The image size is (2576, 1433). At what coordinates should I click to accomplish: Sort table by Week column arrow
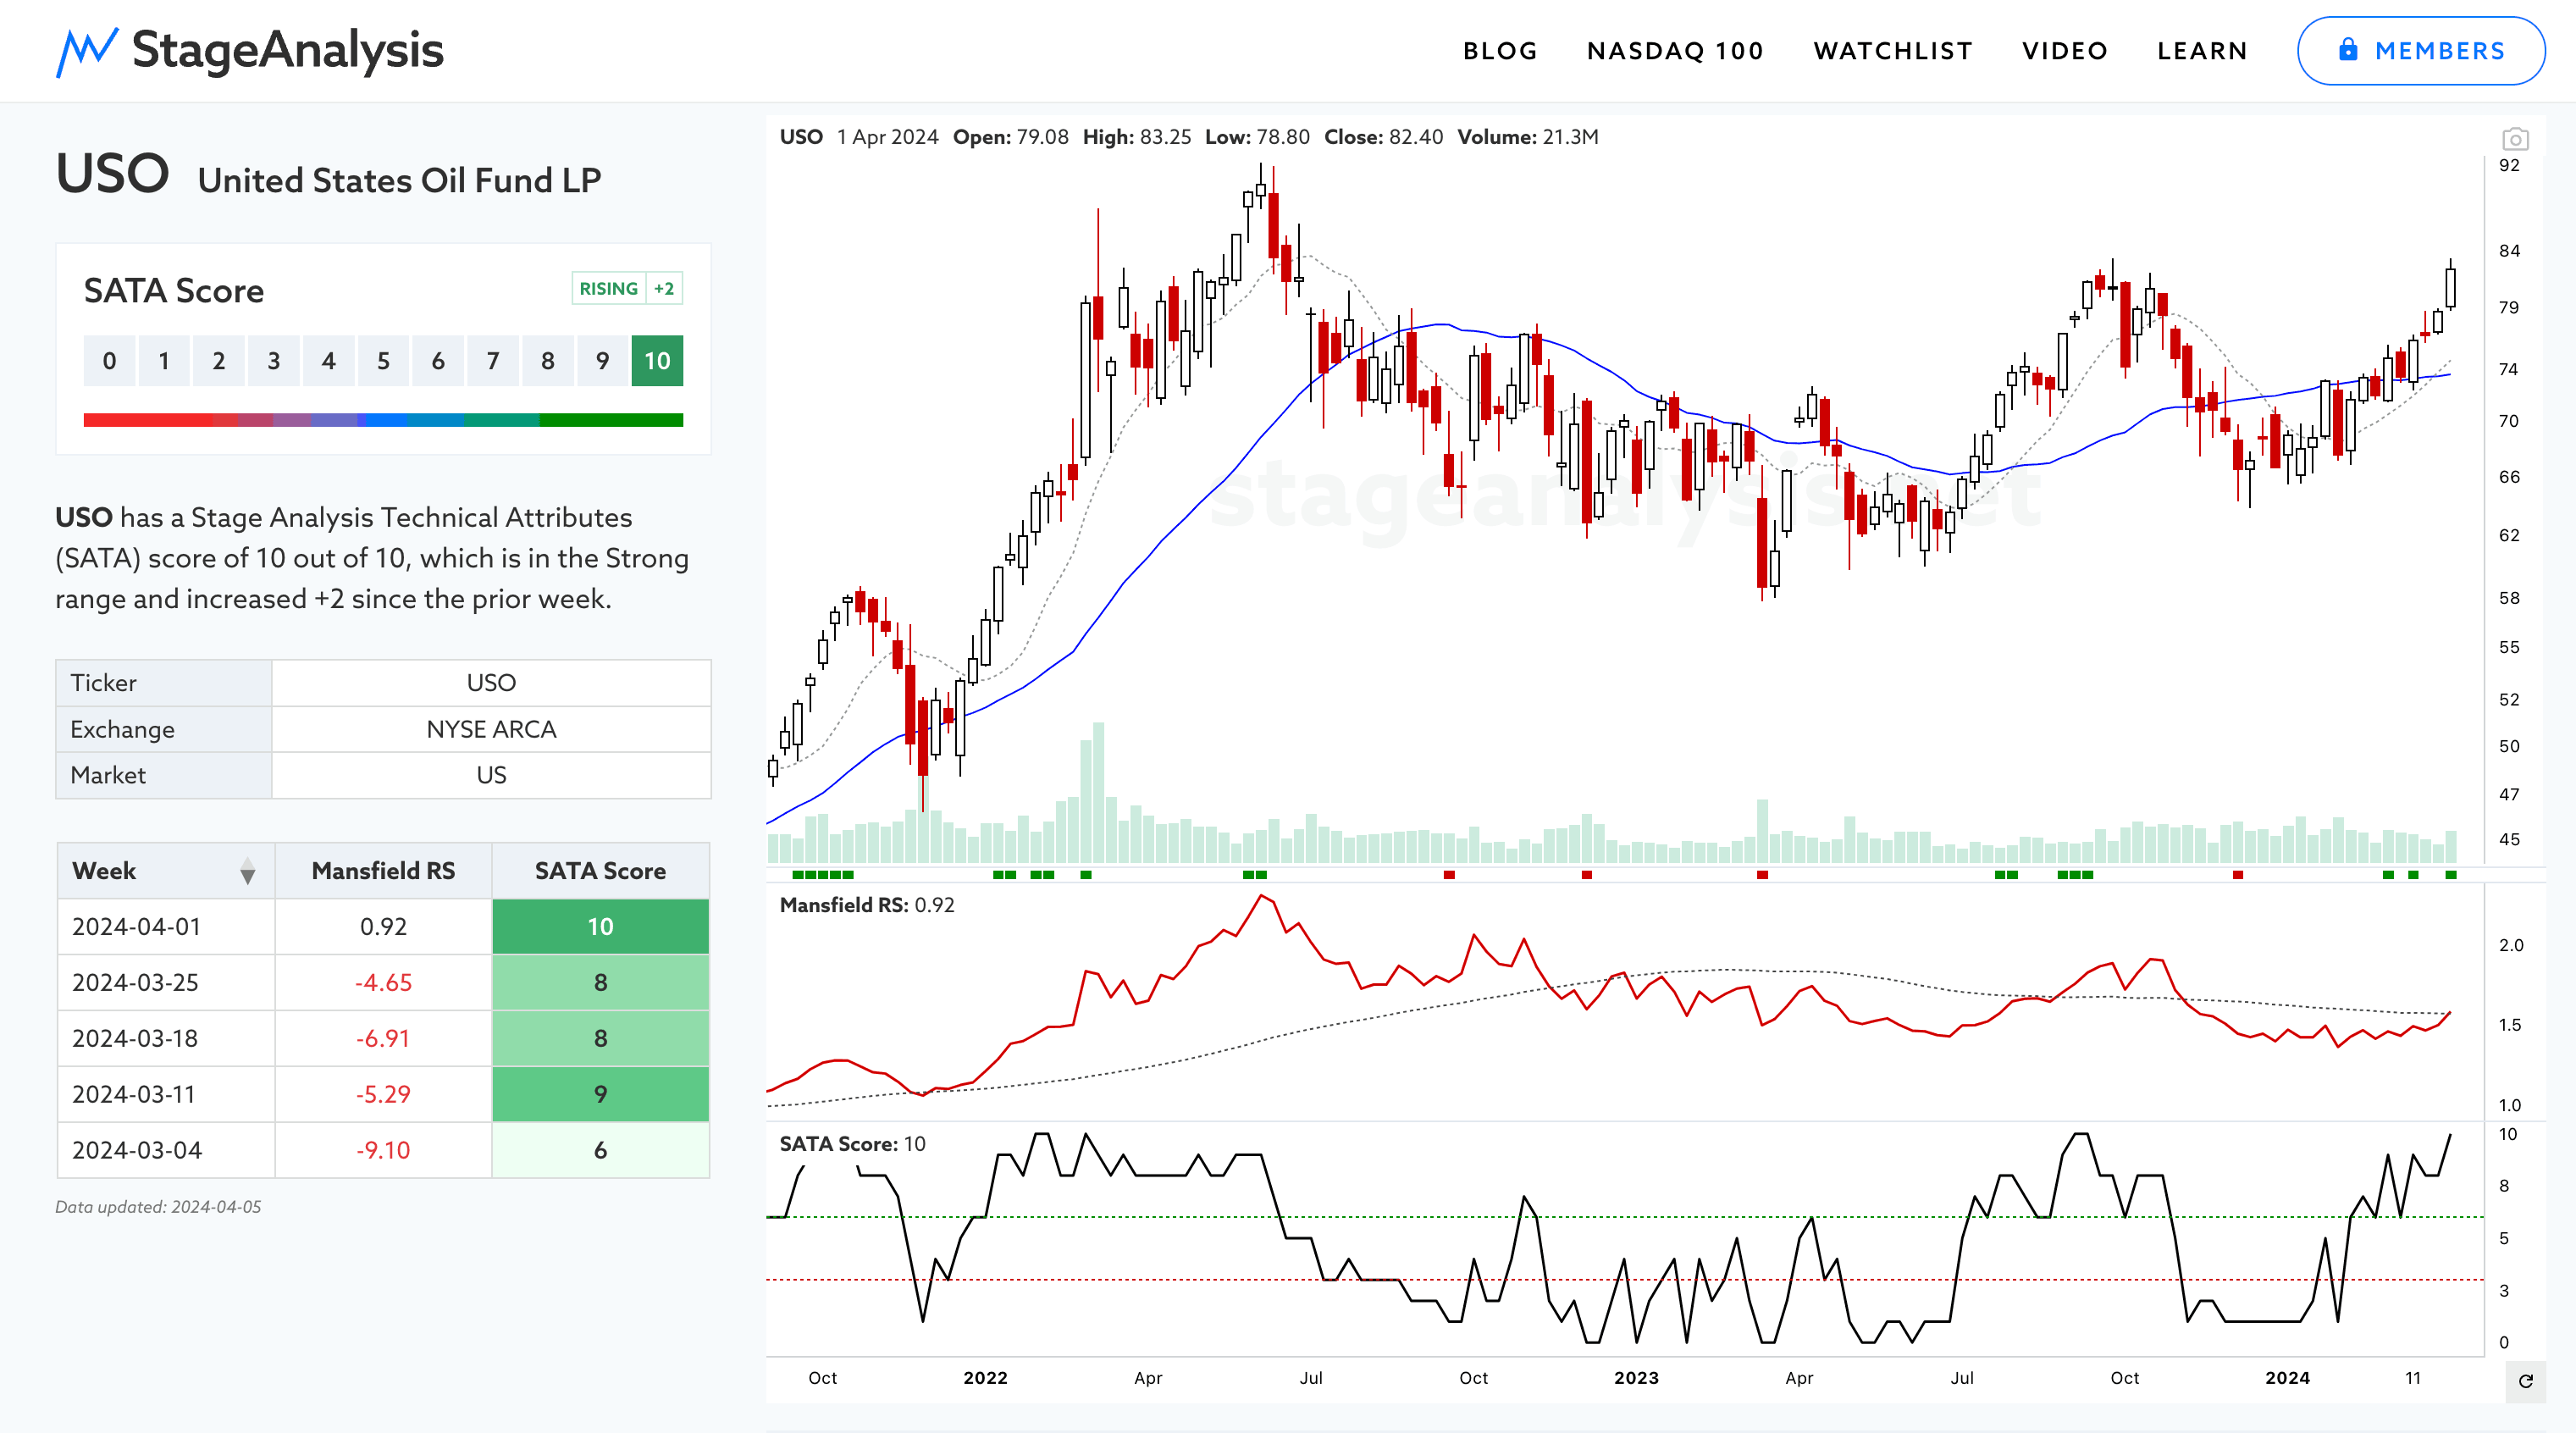(x=247, y=872)
